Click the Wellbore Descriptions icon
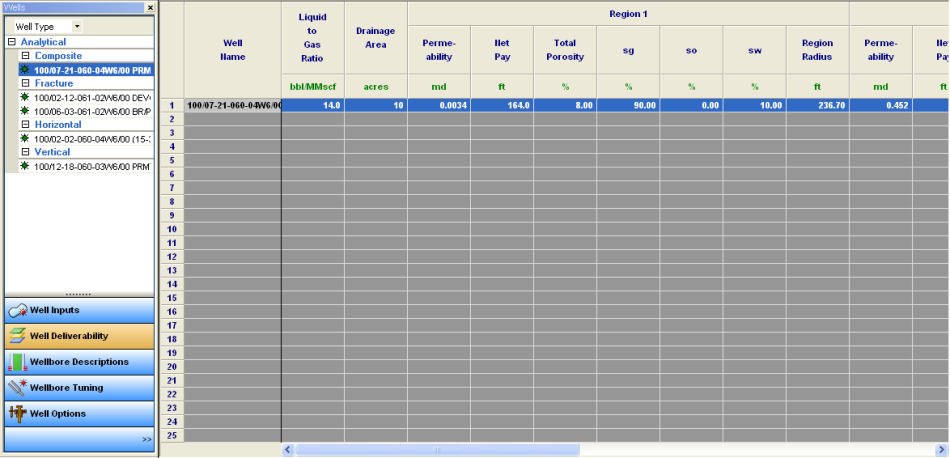950x458 pixels. click(x=17, y=362)
